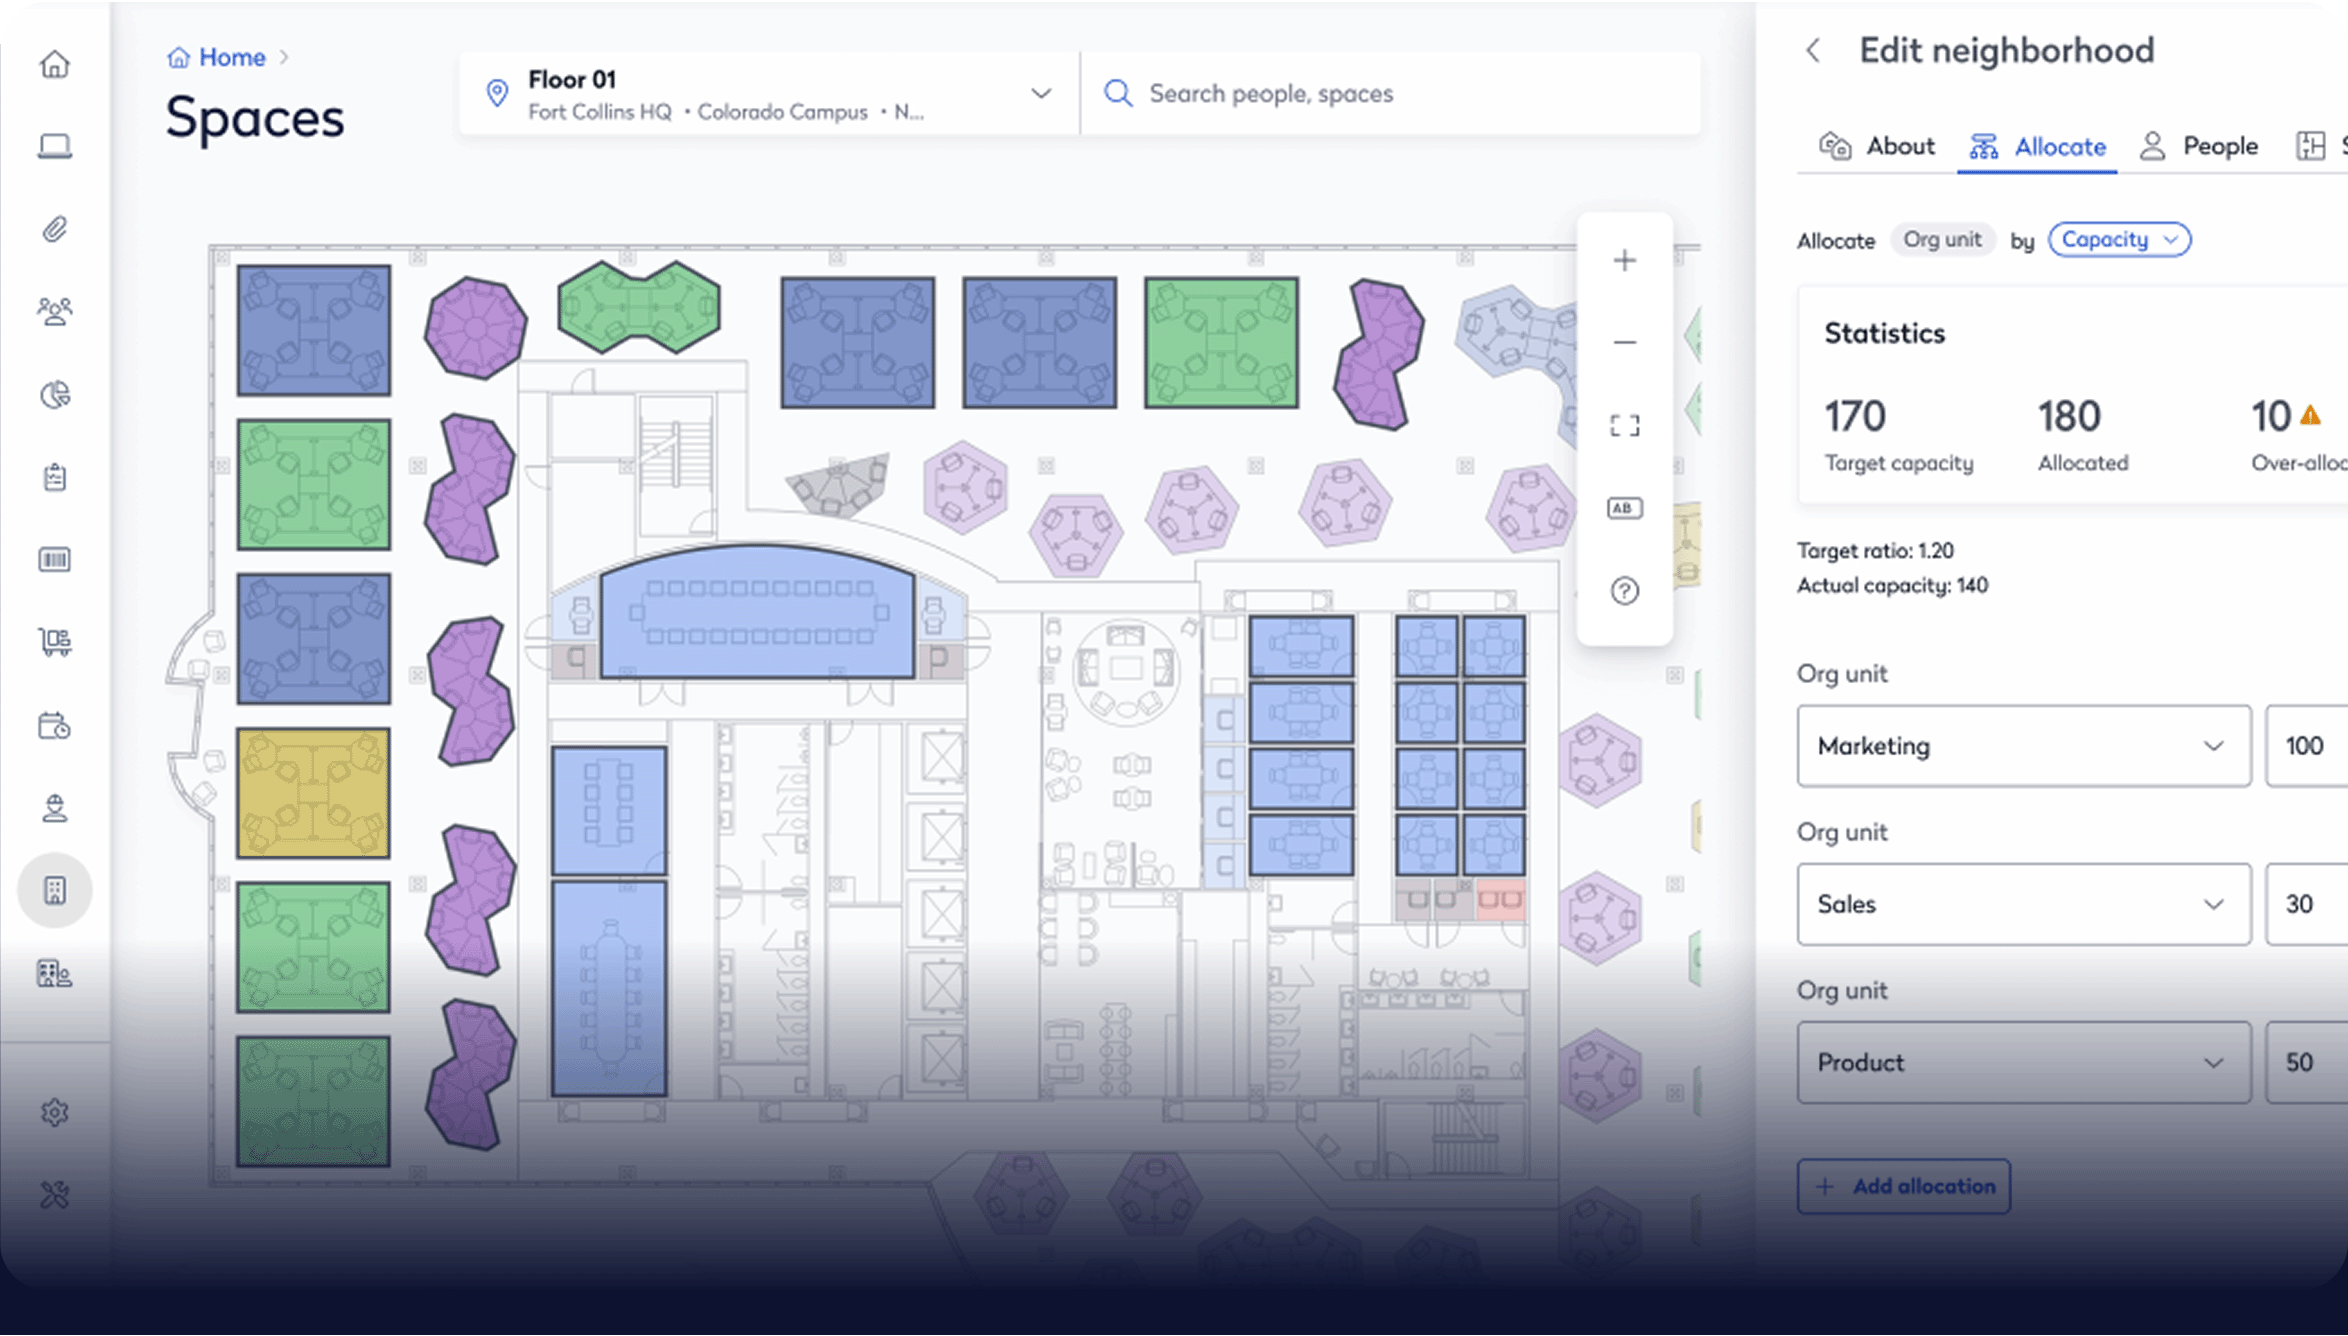Click the zoom out minus icon on map
2348x1336 pixels.
(1624, 342)
